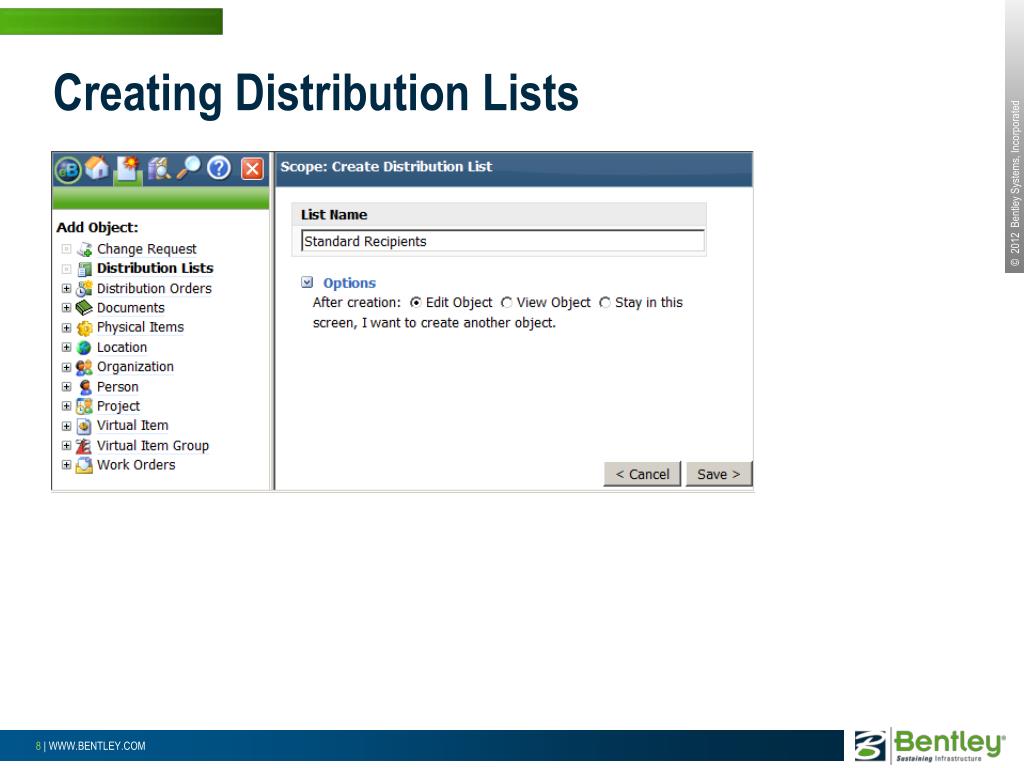
Task: Click the Person icon
Action: [x=85, y=387]
